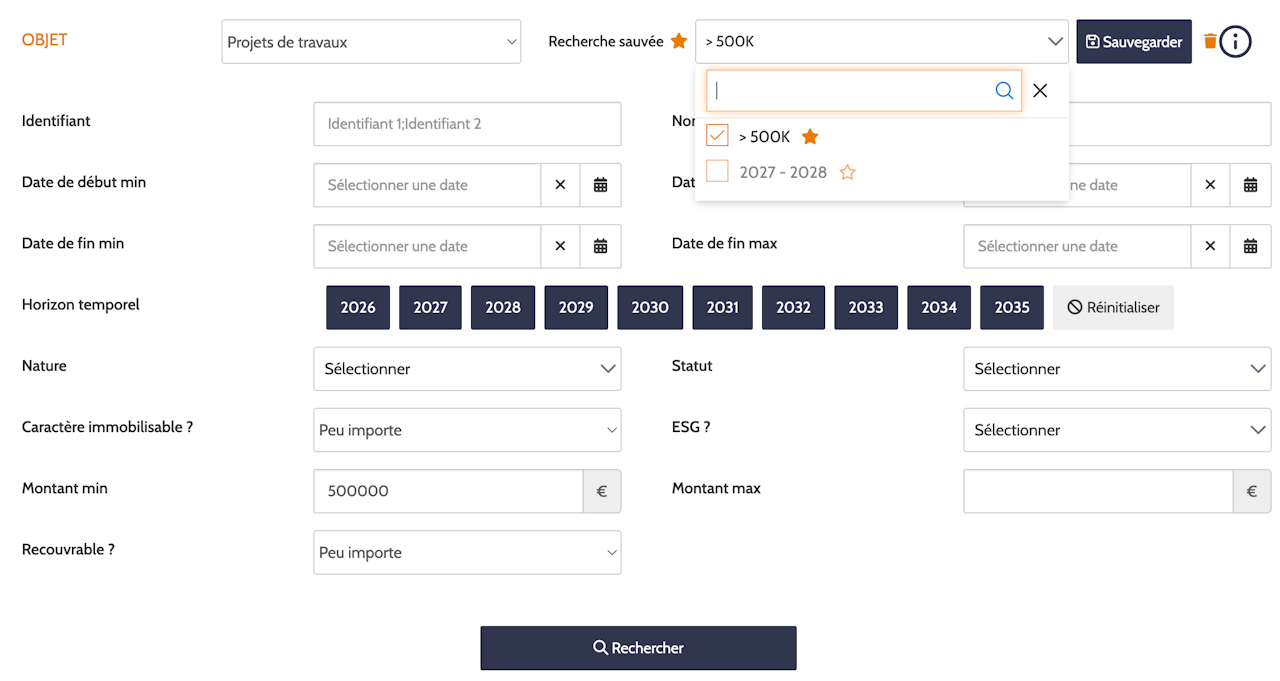Check the 2027 - 2028 saved search checkbox

[717, 171]
